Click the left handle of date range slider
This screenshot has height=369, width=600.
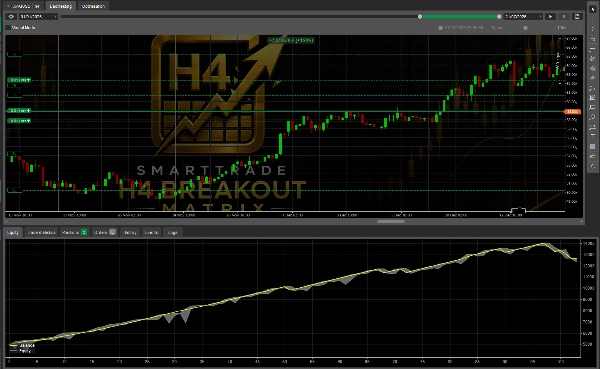[x=420, y=16]
